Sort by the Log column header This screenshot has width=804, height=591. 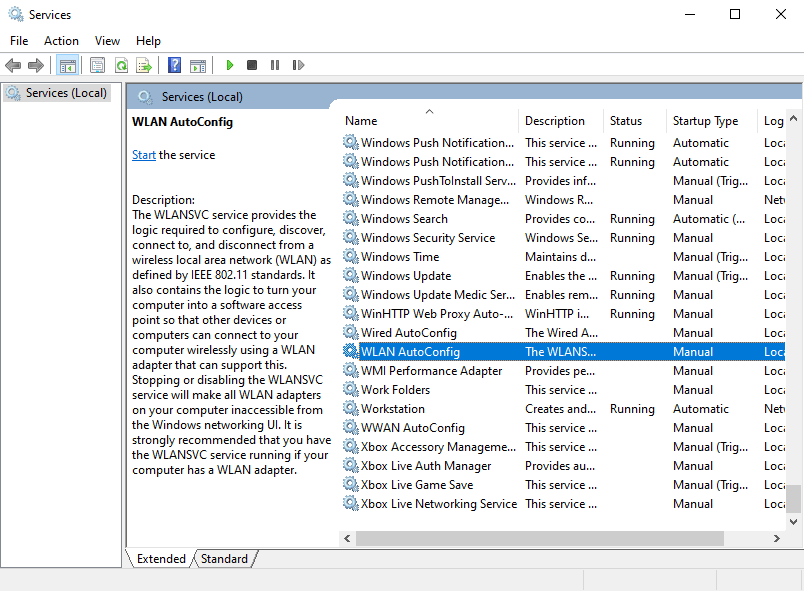coord(772,120)
